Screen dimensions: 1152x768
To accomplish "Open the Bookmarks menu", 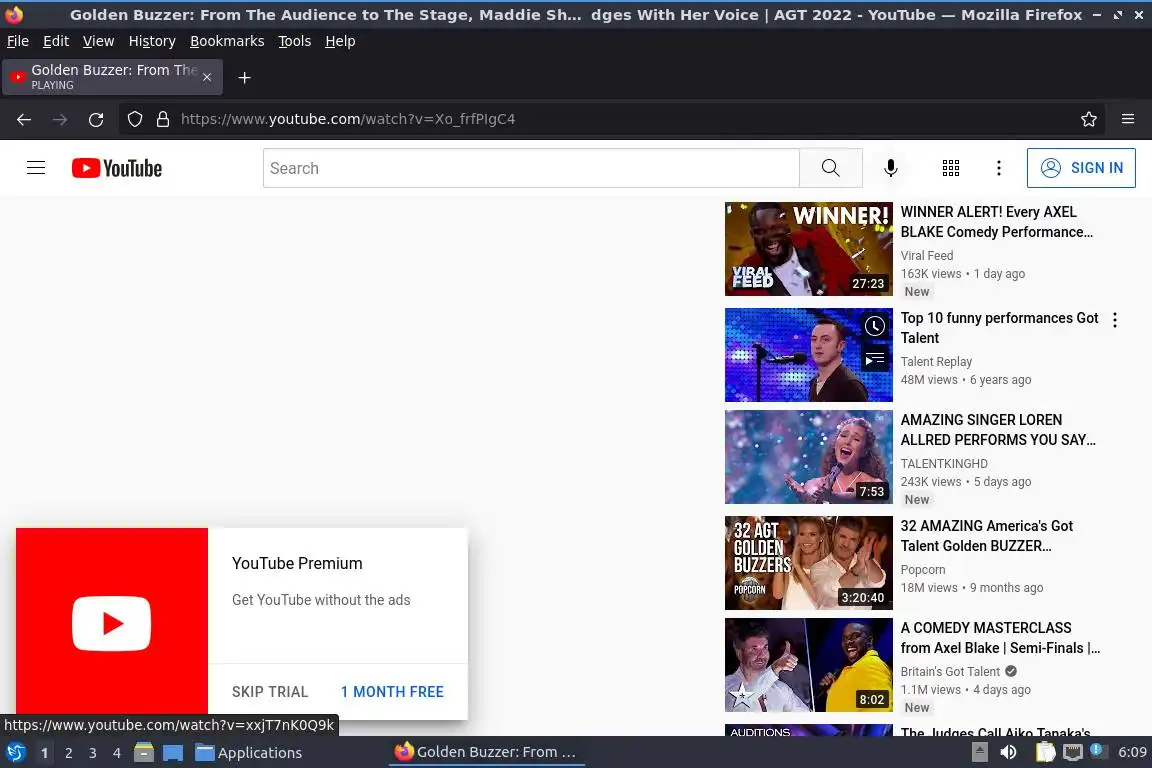I will click(227, 41).
